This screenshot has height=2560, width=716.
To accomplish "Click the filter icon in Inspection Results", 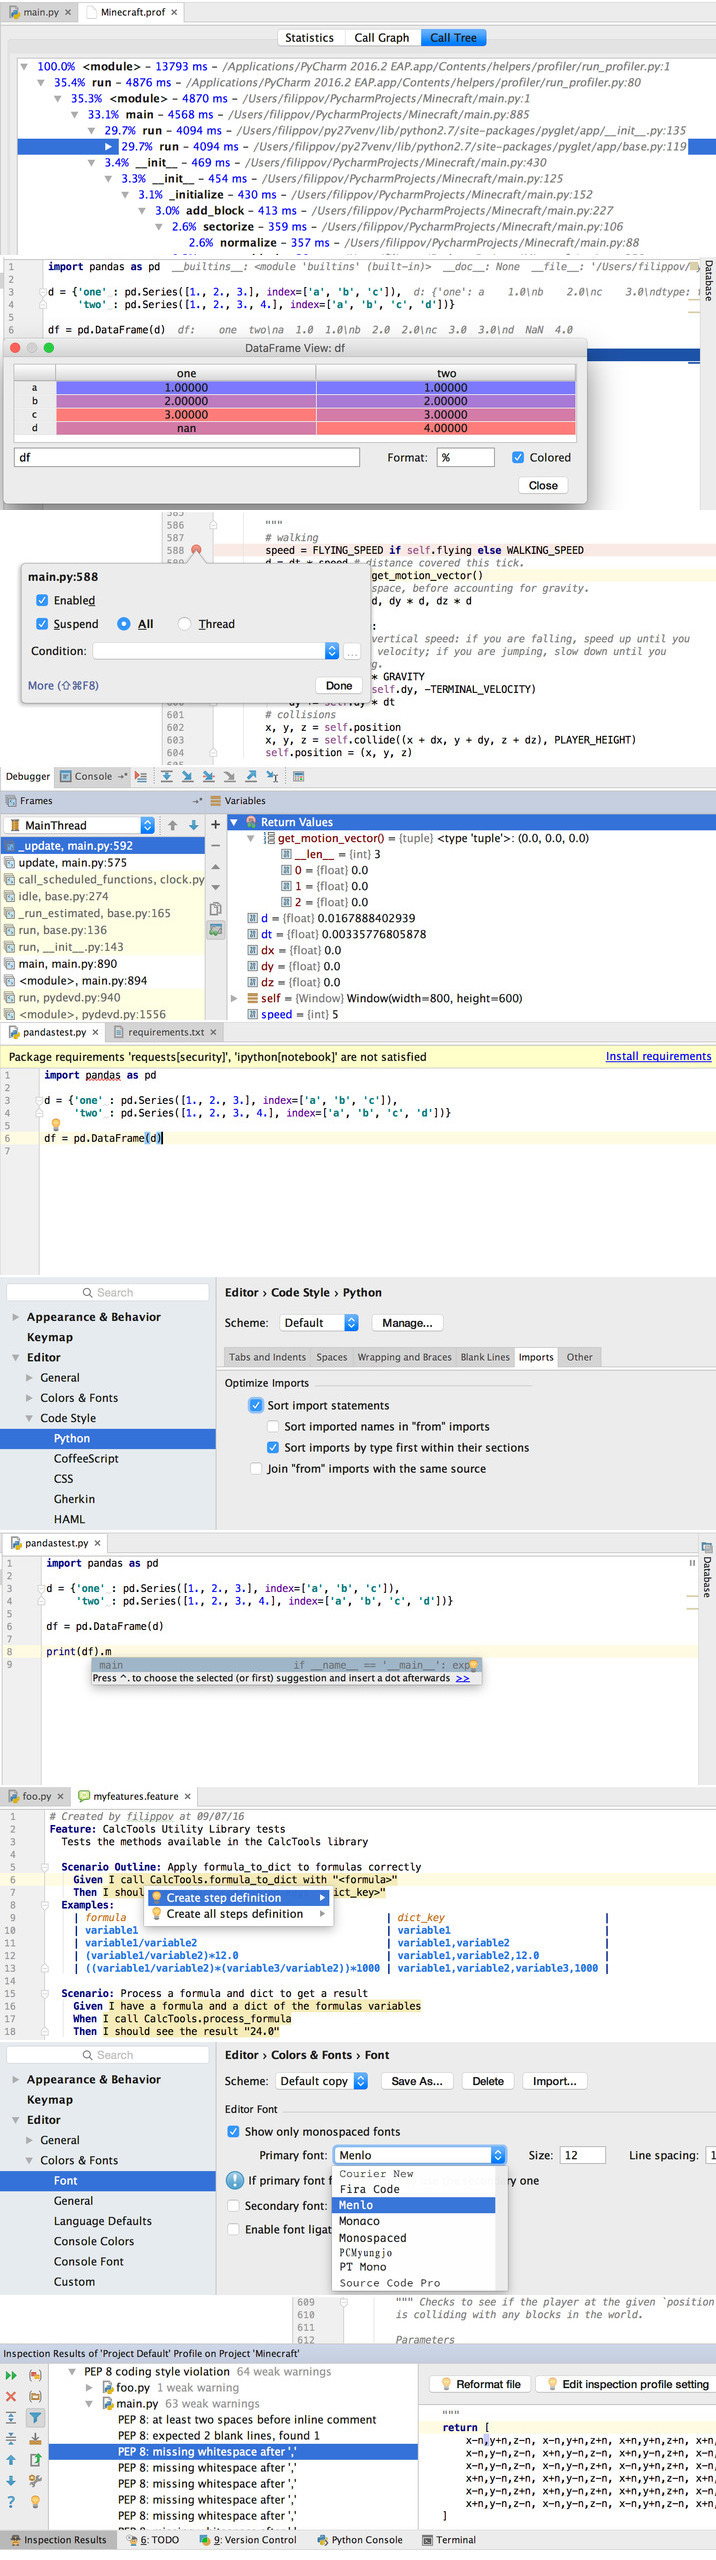I will coord(35,2417).
